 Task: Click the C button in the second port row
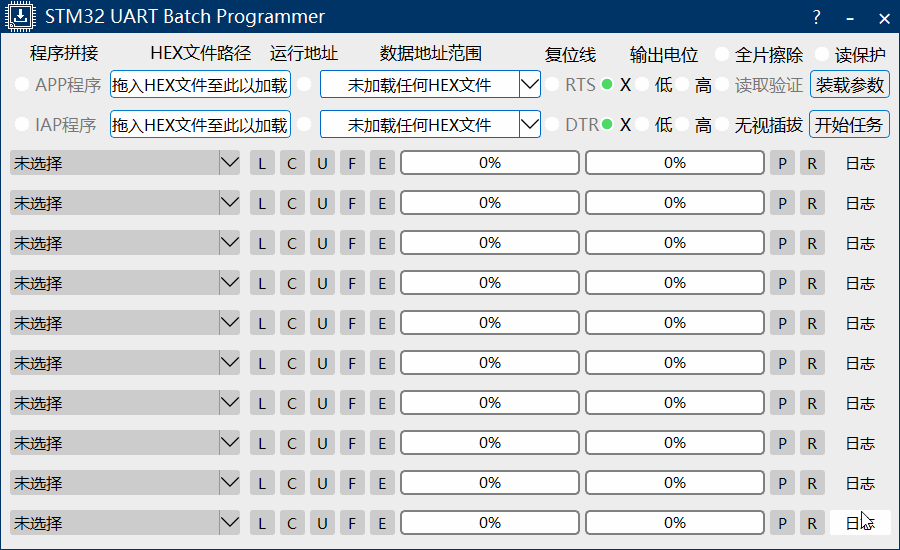click(292, 203)
